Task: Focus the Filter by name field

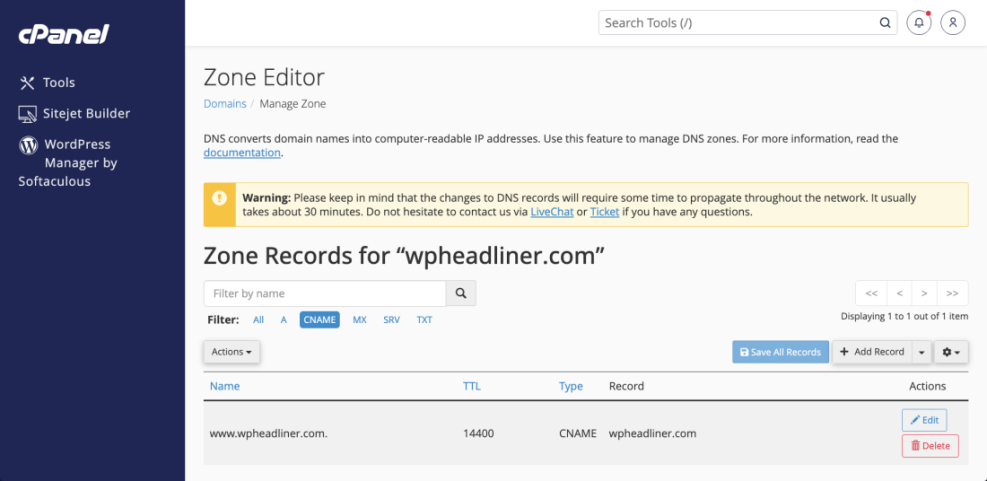Action: pos(325,293)
